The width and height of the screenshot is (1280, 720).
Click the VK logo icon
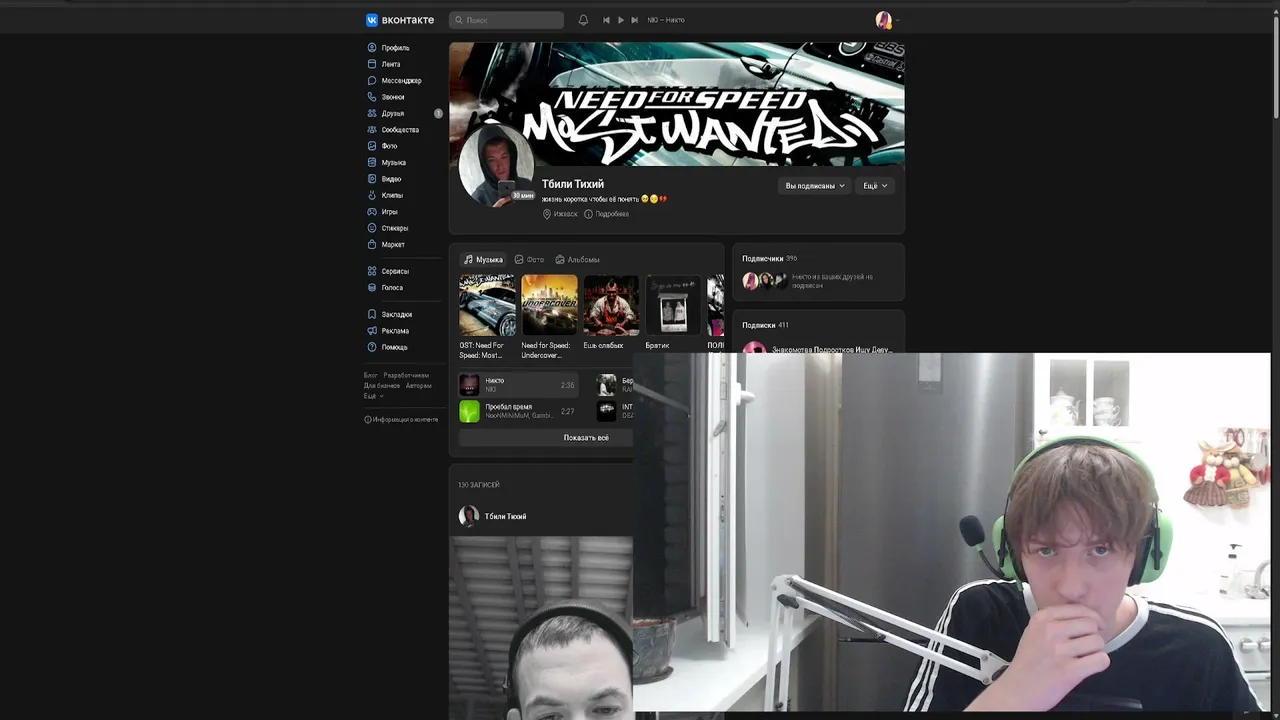pos(372,20)
